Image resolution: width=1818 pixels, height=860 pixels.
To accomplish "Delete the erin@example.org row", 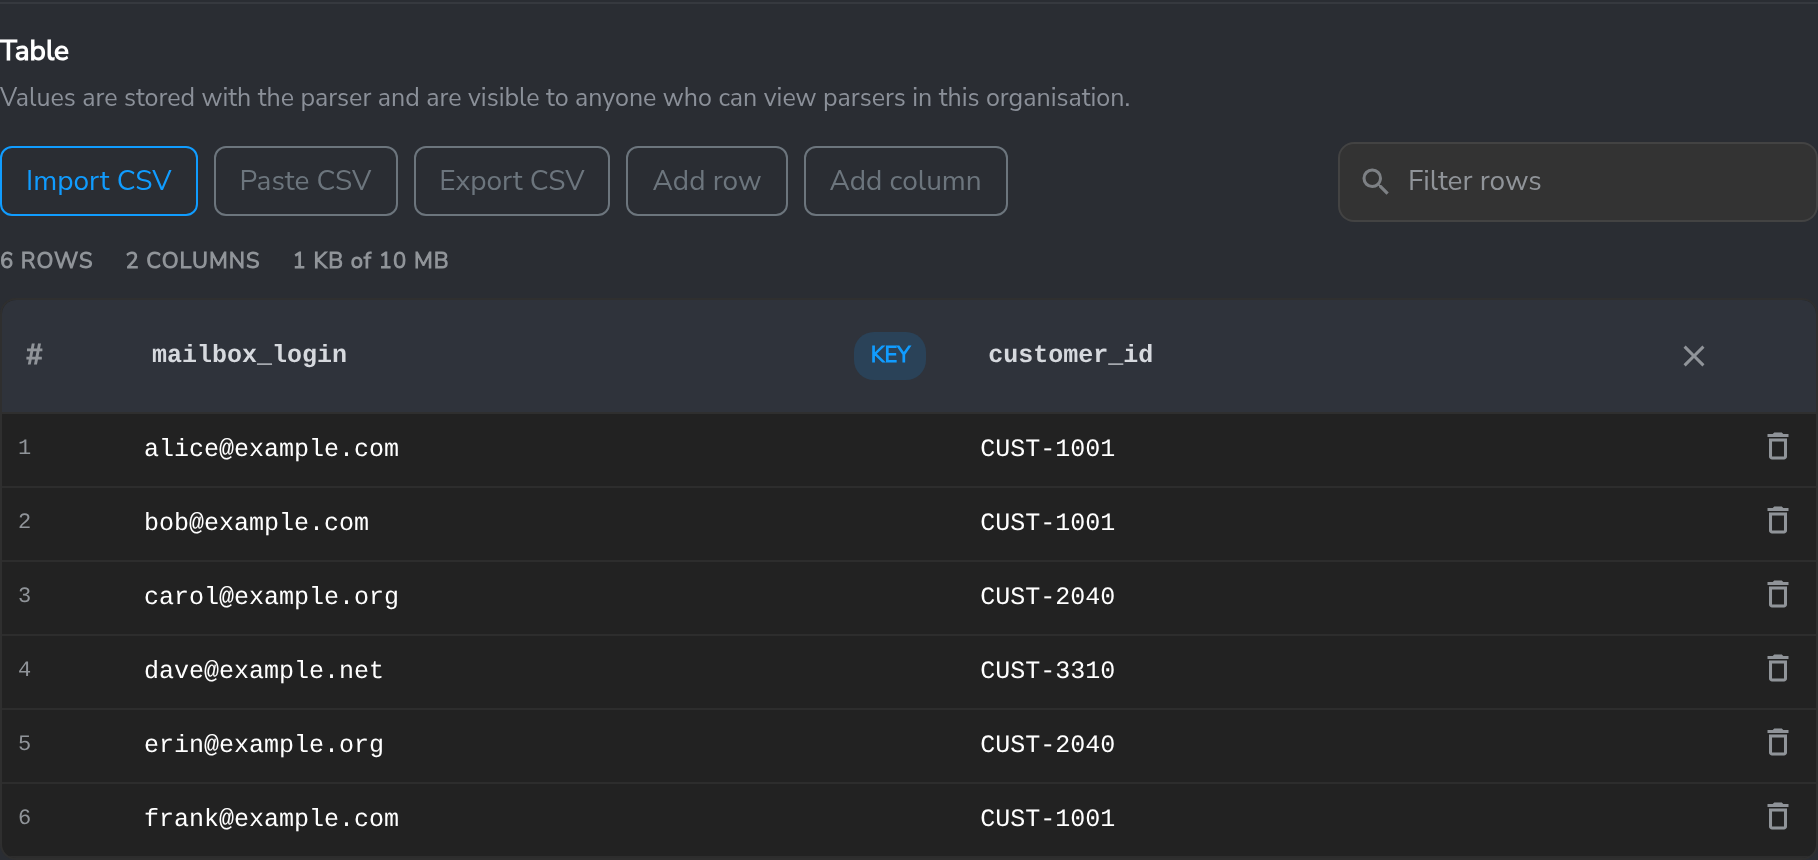I will point(1777,742).
